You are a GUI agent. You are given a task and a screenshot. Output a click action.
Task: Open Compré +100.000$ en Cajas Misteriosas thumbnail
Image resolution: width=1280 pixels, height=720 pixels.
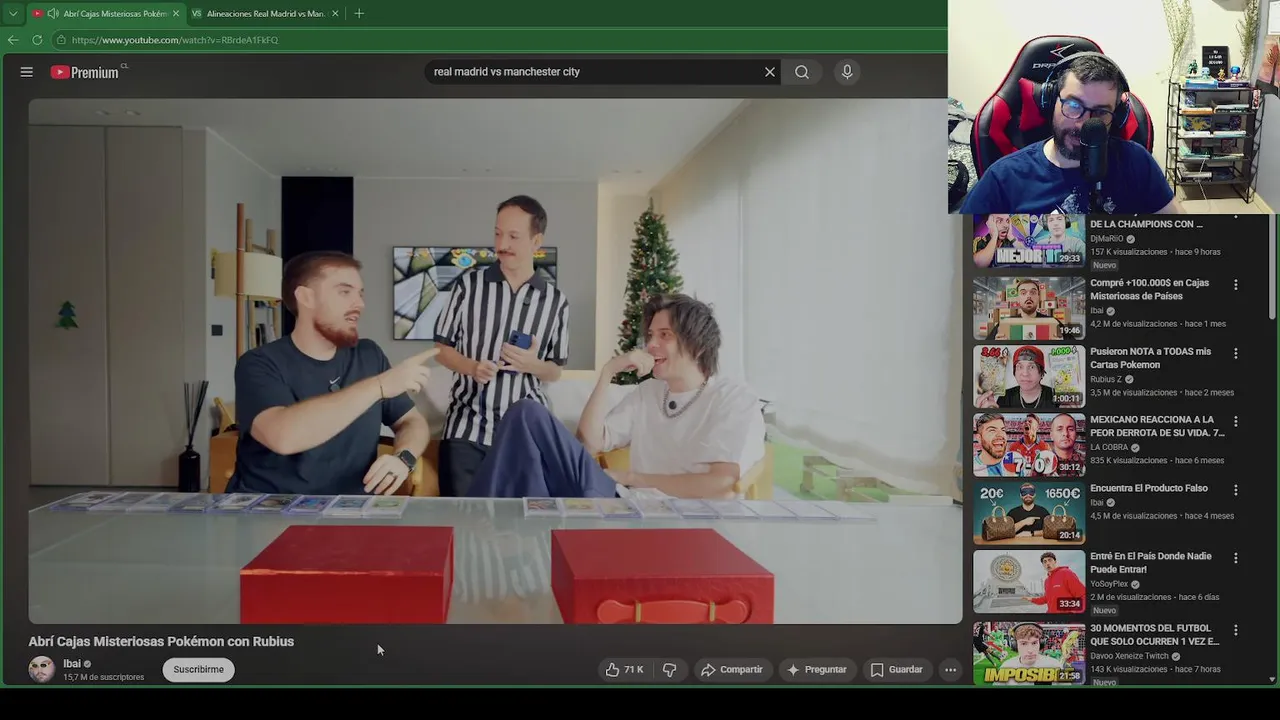(1029, 309)
